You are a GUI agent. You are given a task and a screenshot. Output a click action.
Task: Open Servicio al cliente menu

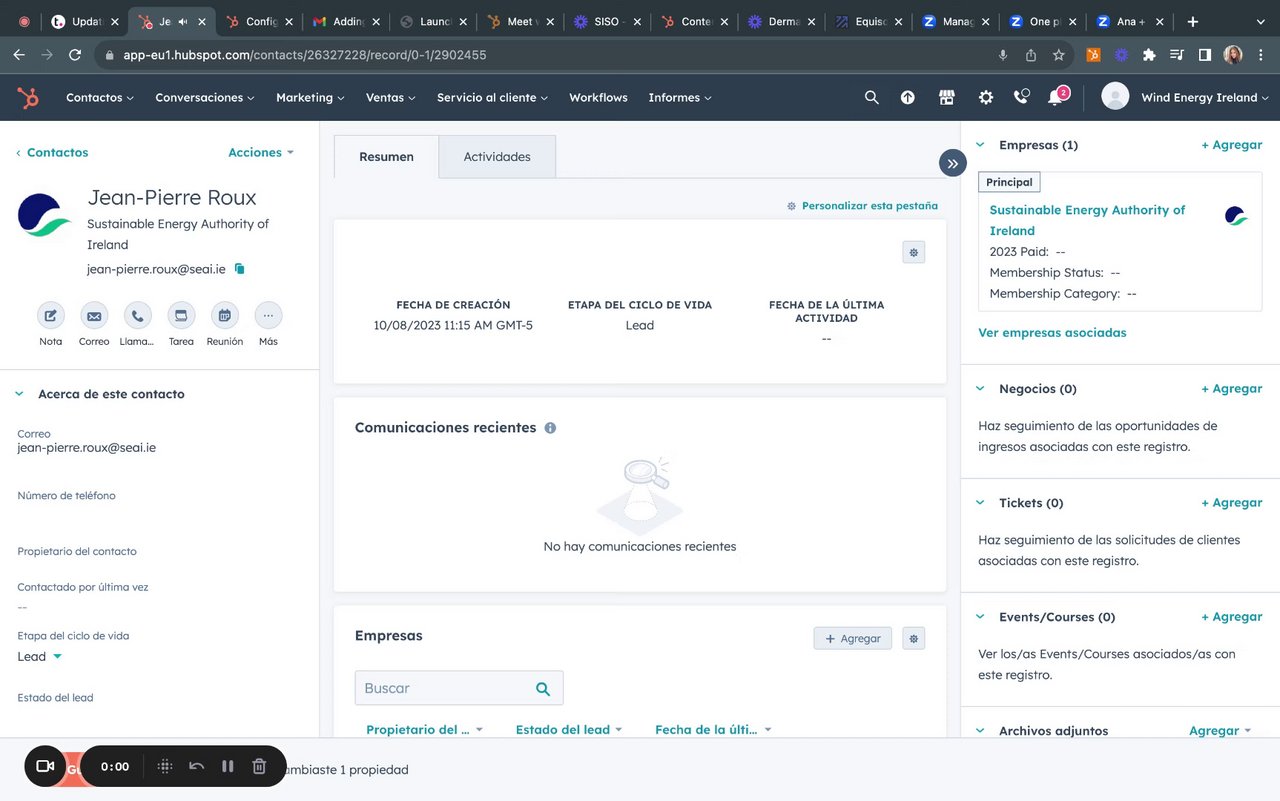(492, 97)
